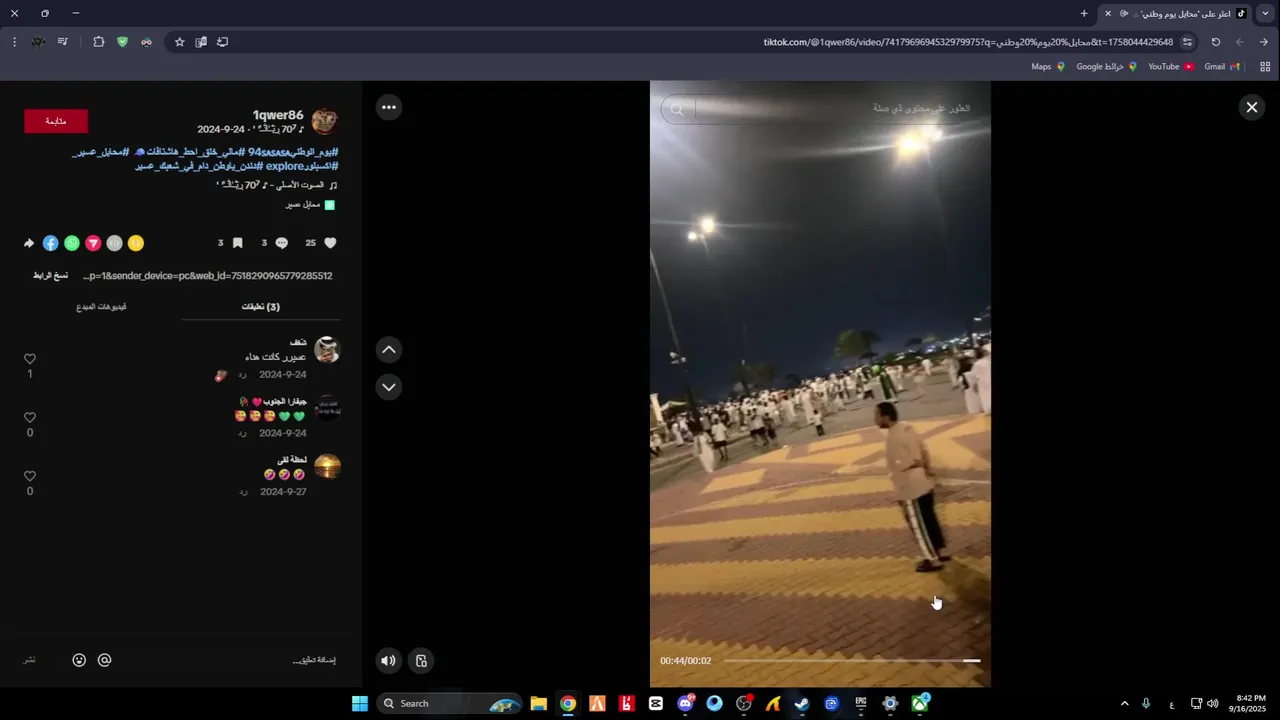
Task: Bookmark the video to favorites
Action: pyautogui.click(x=237, y=243)
